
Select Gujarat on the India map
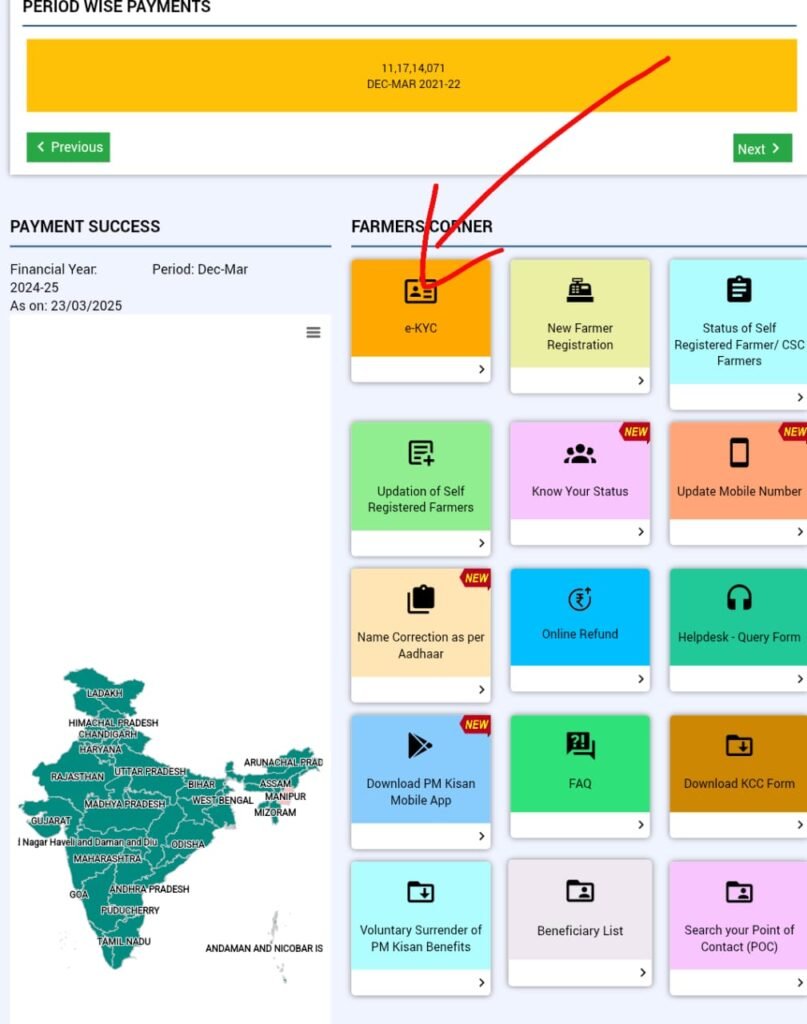(50, 820)
